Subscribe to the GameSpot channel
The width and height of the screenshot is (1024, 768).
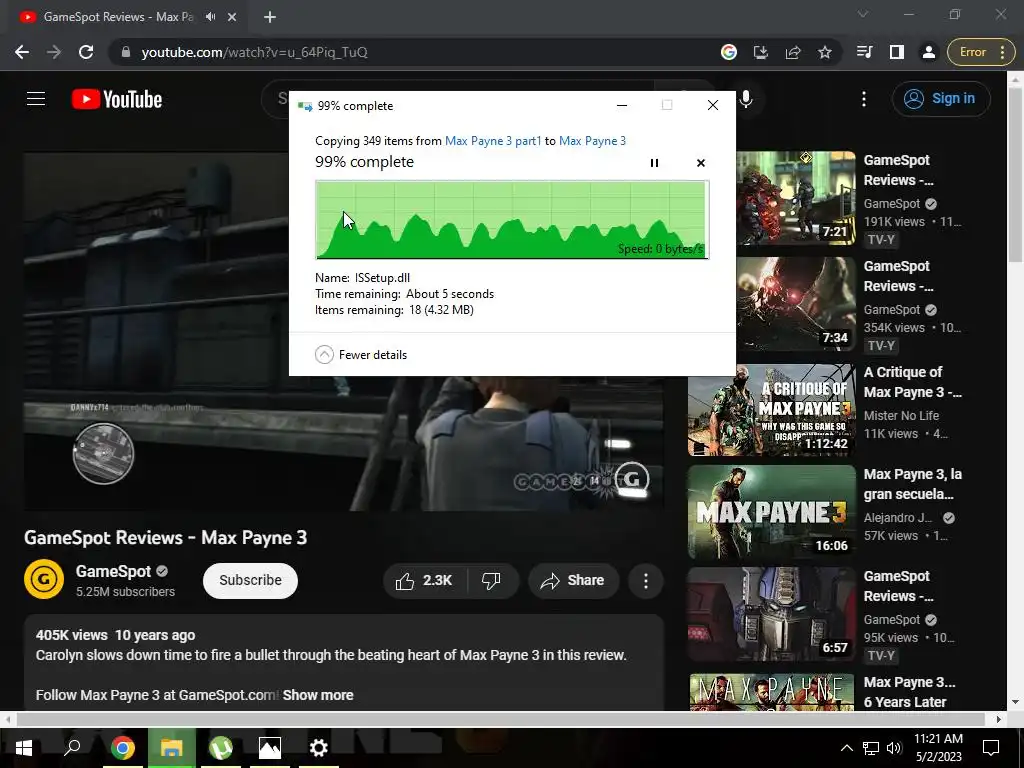pos(250,581)
